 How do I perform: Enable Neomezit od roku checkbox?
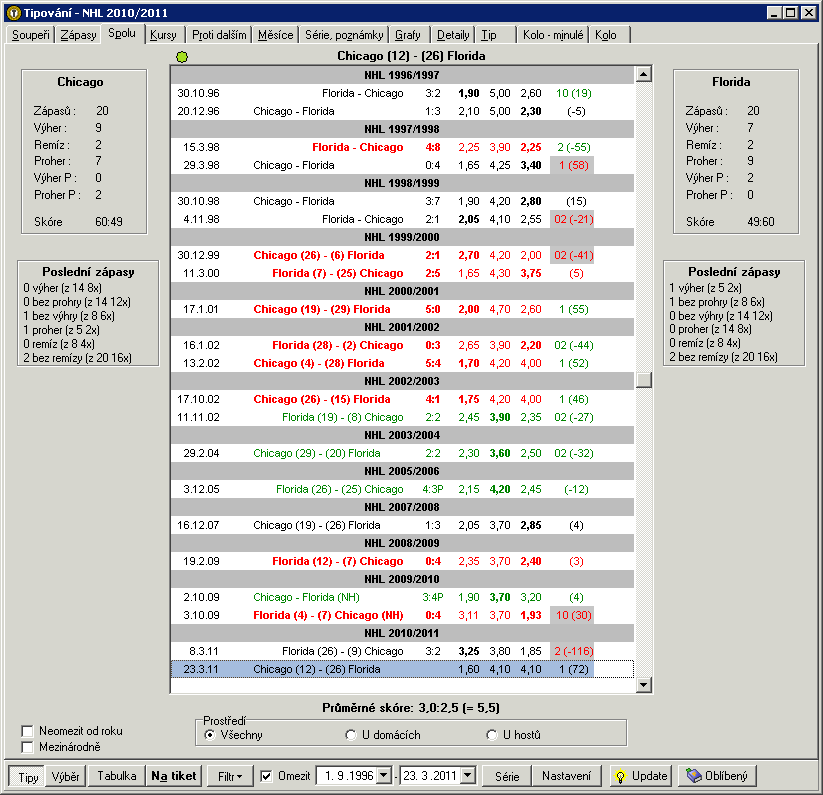coord(27,731)
